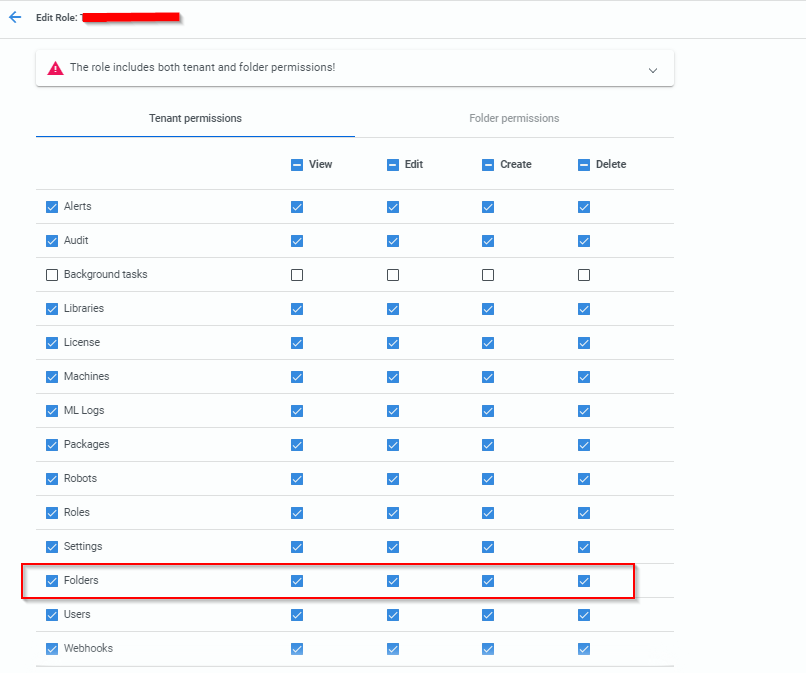The width and height of the screenshot is (806, 673).
Task: Toggle View permission for the License row
Action: pos(296,342)
